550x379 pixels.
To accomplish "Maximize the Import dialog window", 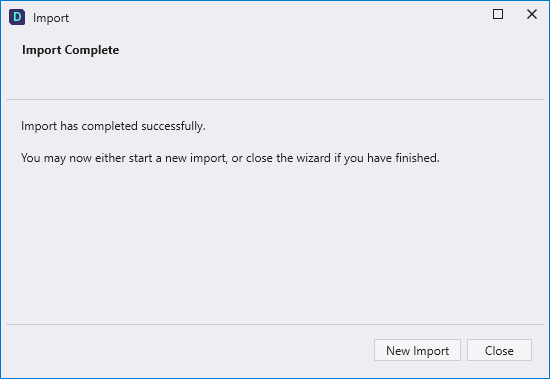I will pos(498,14).
